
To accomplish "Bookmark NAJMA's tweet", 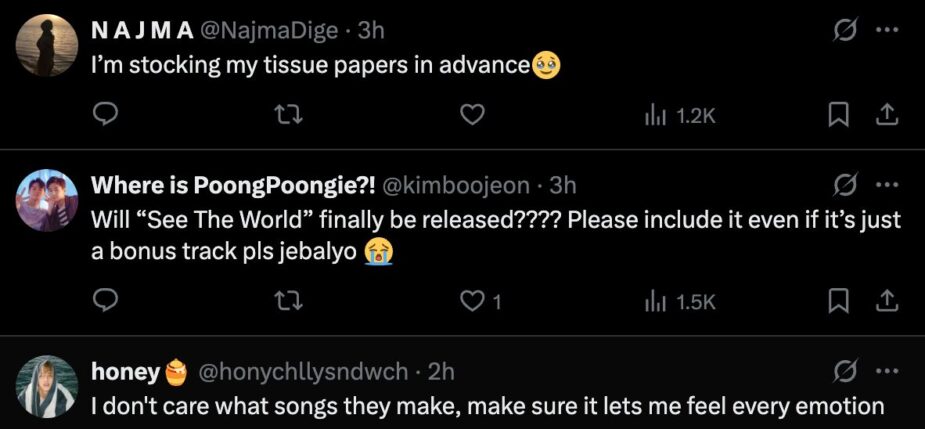I will (837, 116).
